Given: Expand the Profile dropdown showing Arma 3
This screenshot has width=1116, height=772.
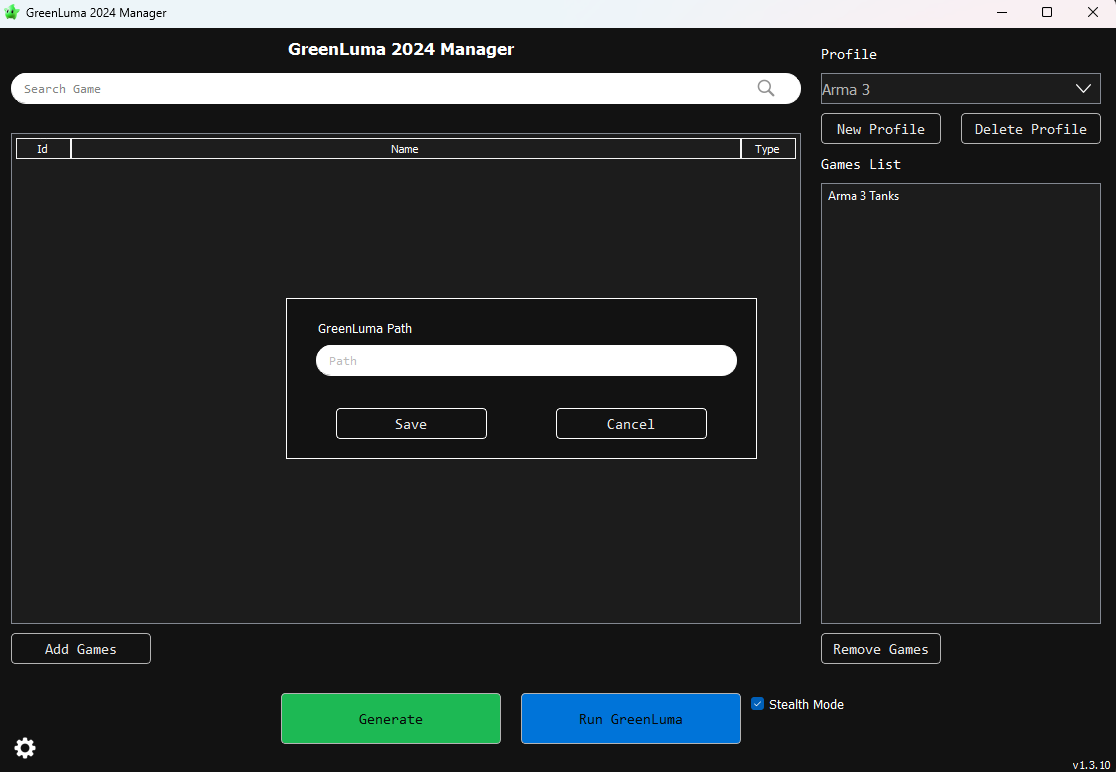Looking at the screenshot, I should tap(960, 89).
